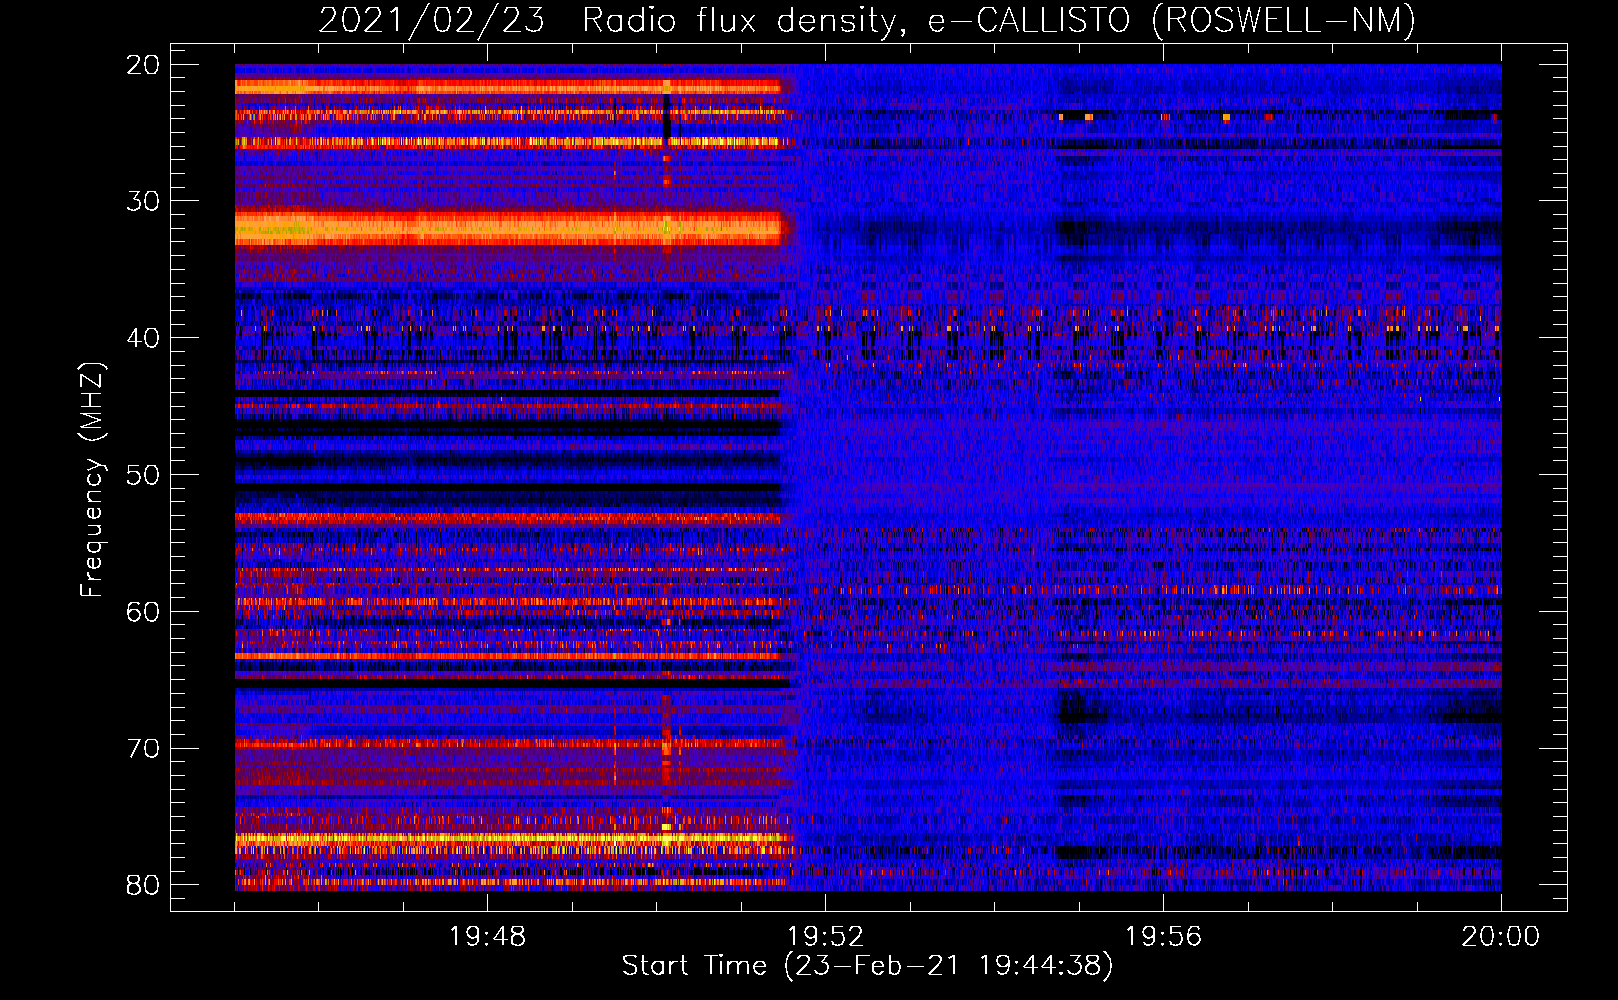
Task: Click the 'Frequency (MHZ)' axis label
Action: (92, 479)
